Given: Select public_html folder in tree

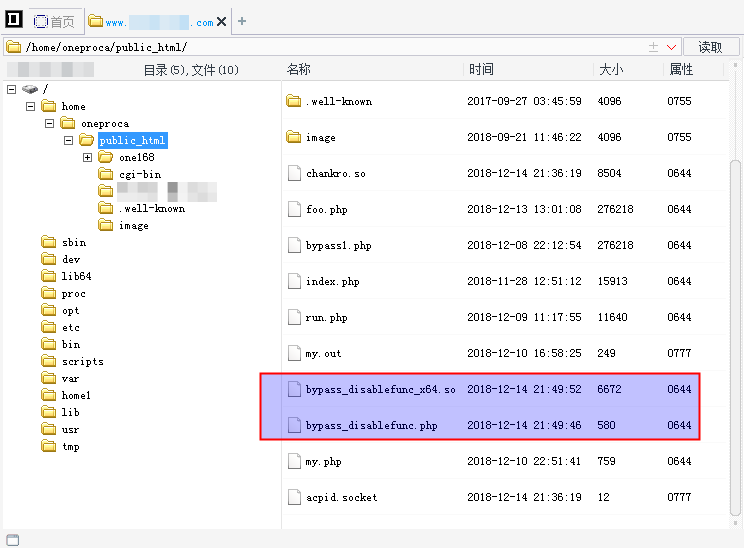Looking at the screenshot, I should (x=133, y=140).
